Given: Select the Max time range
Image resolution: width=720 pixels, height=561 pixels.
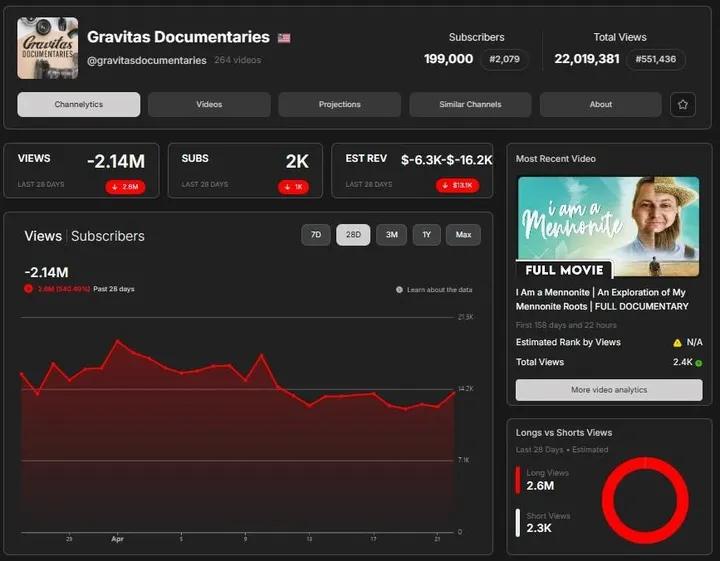Looking at the screenshot, I should pyautogui.click(x=463, y=235).
